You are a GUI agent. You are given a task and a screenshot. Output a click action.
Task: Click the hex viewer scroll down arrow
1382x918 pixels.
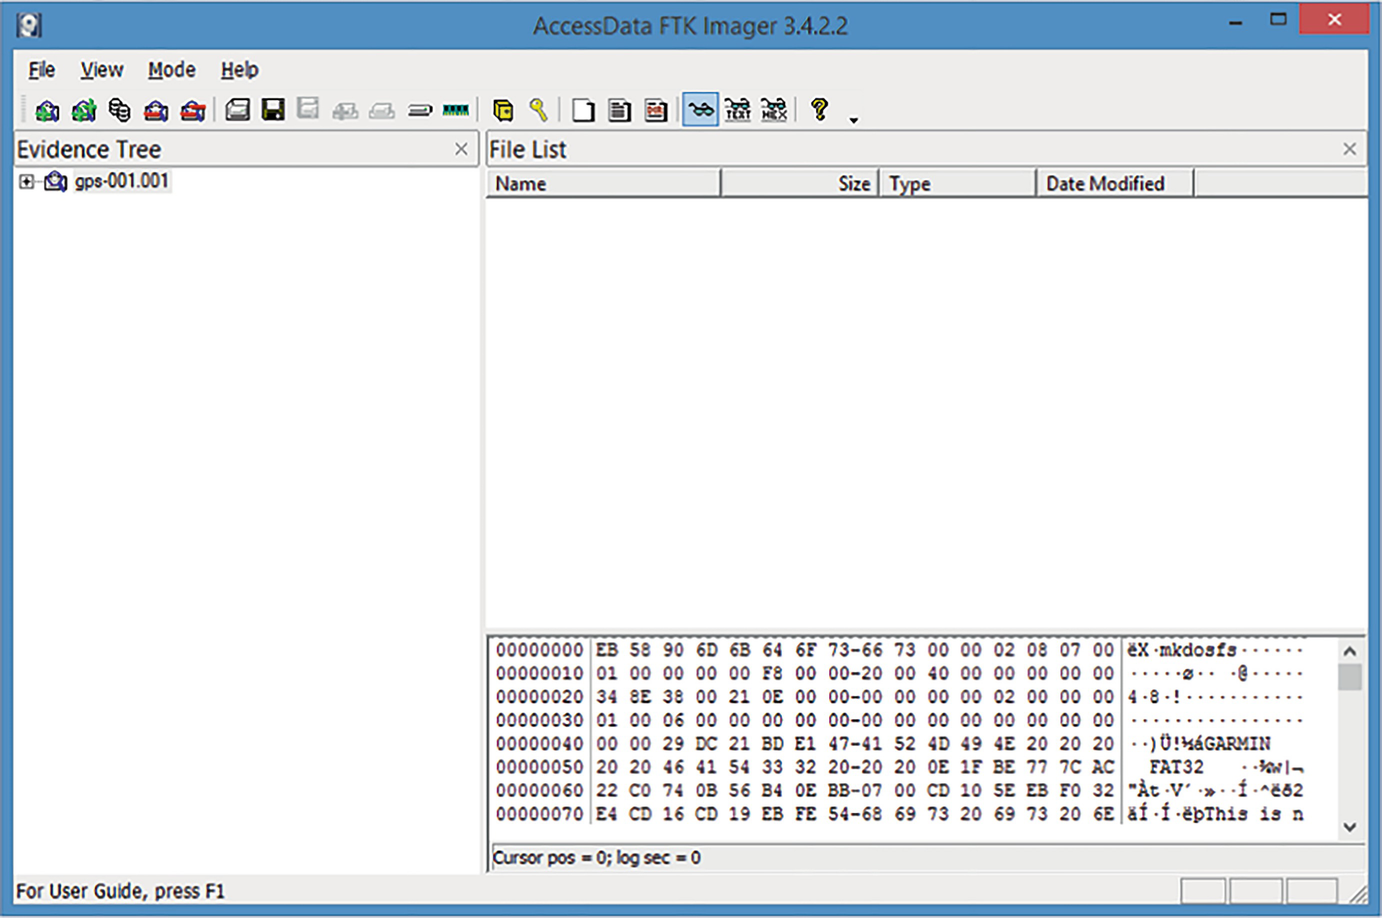pyautogui.click(x=1350, y=827)
